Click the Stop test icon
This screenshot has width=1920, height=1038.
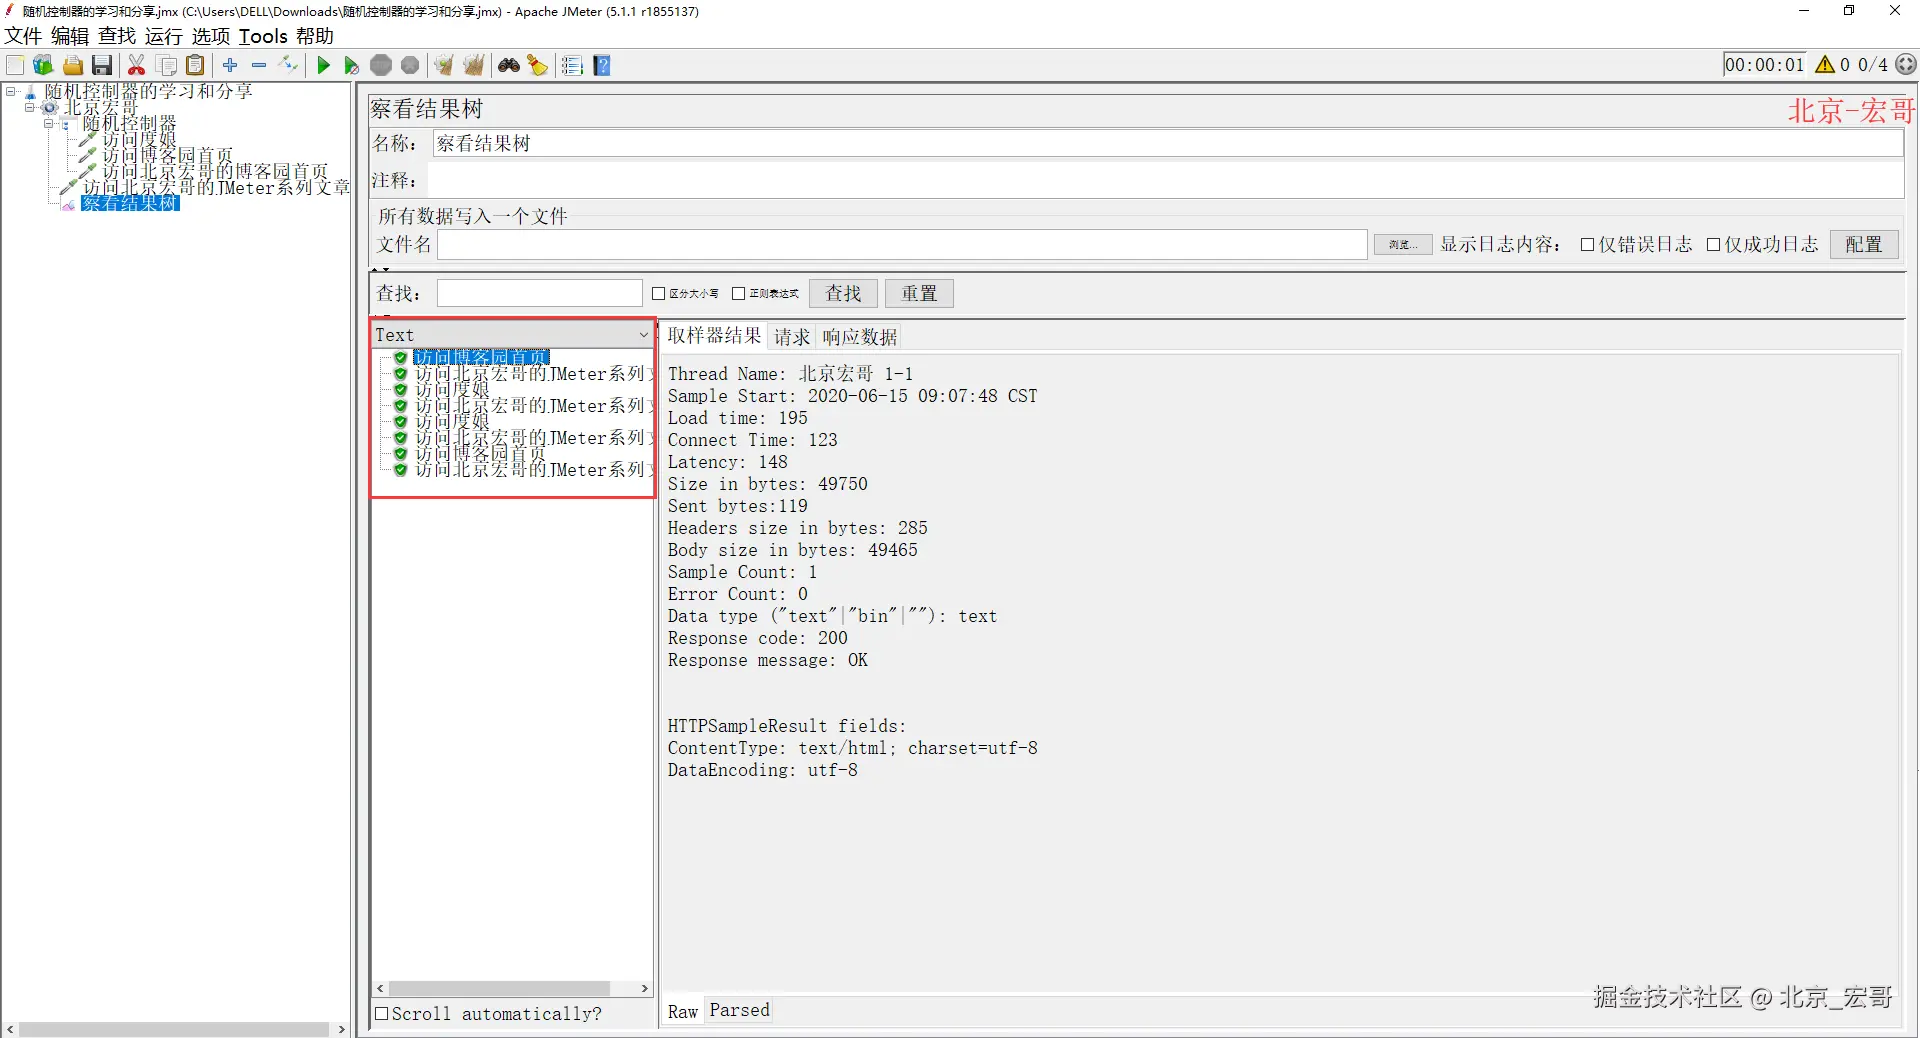click(381, 65)
